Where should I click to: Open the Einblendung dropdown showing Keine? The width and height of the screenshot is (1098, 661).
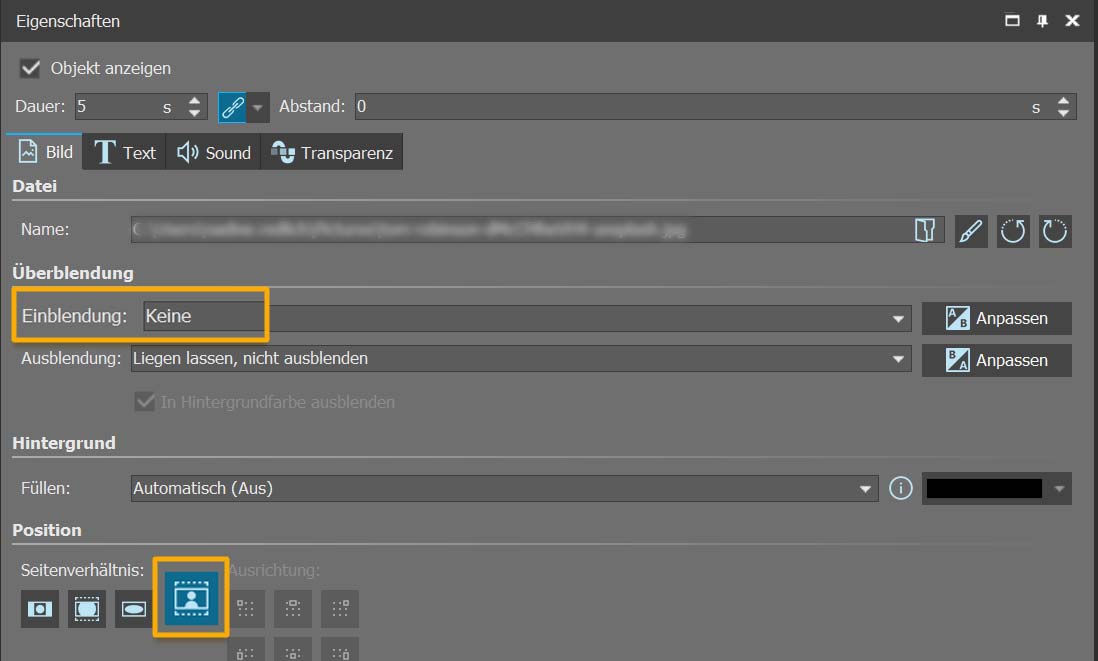click(520, 318)
